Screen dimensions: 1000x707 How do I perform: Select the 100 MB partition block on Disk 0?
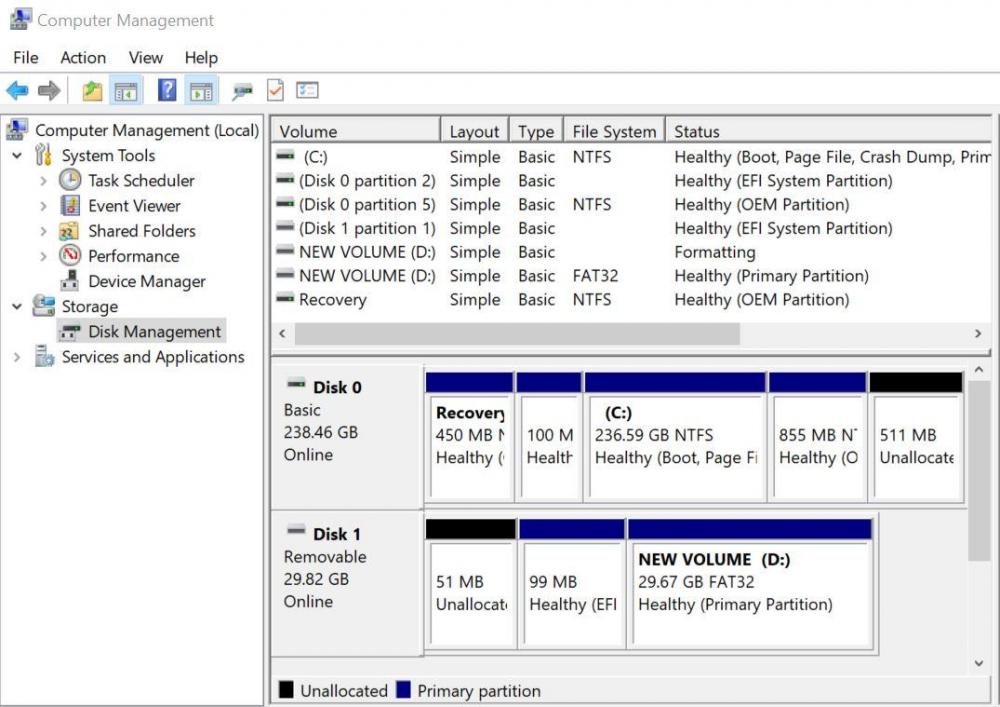click(x=549, y=437)
